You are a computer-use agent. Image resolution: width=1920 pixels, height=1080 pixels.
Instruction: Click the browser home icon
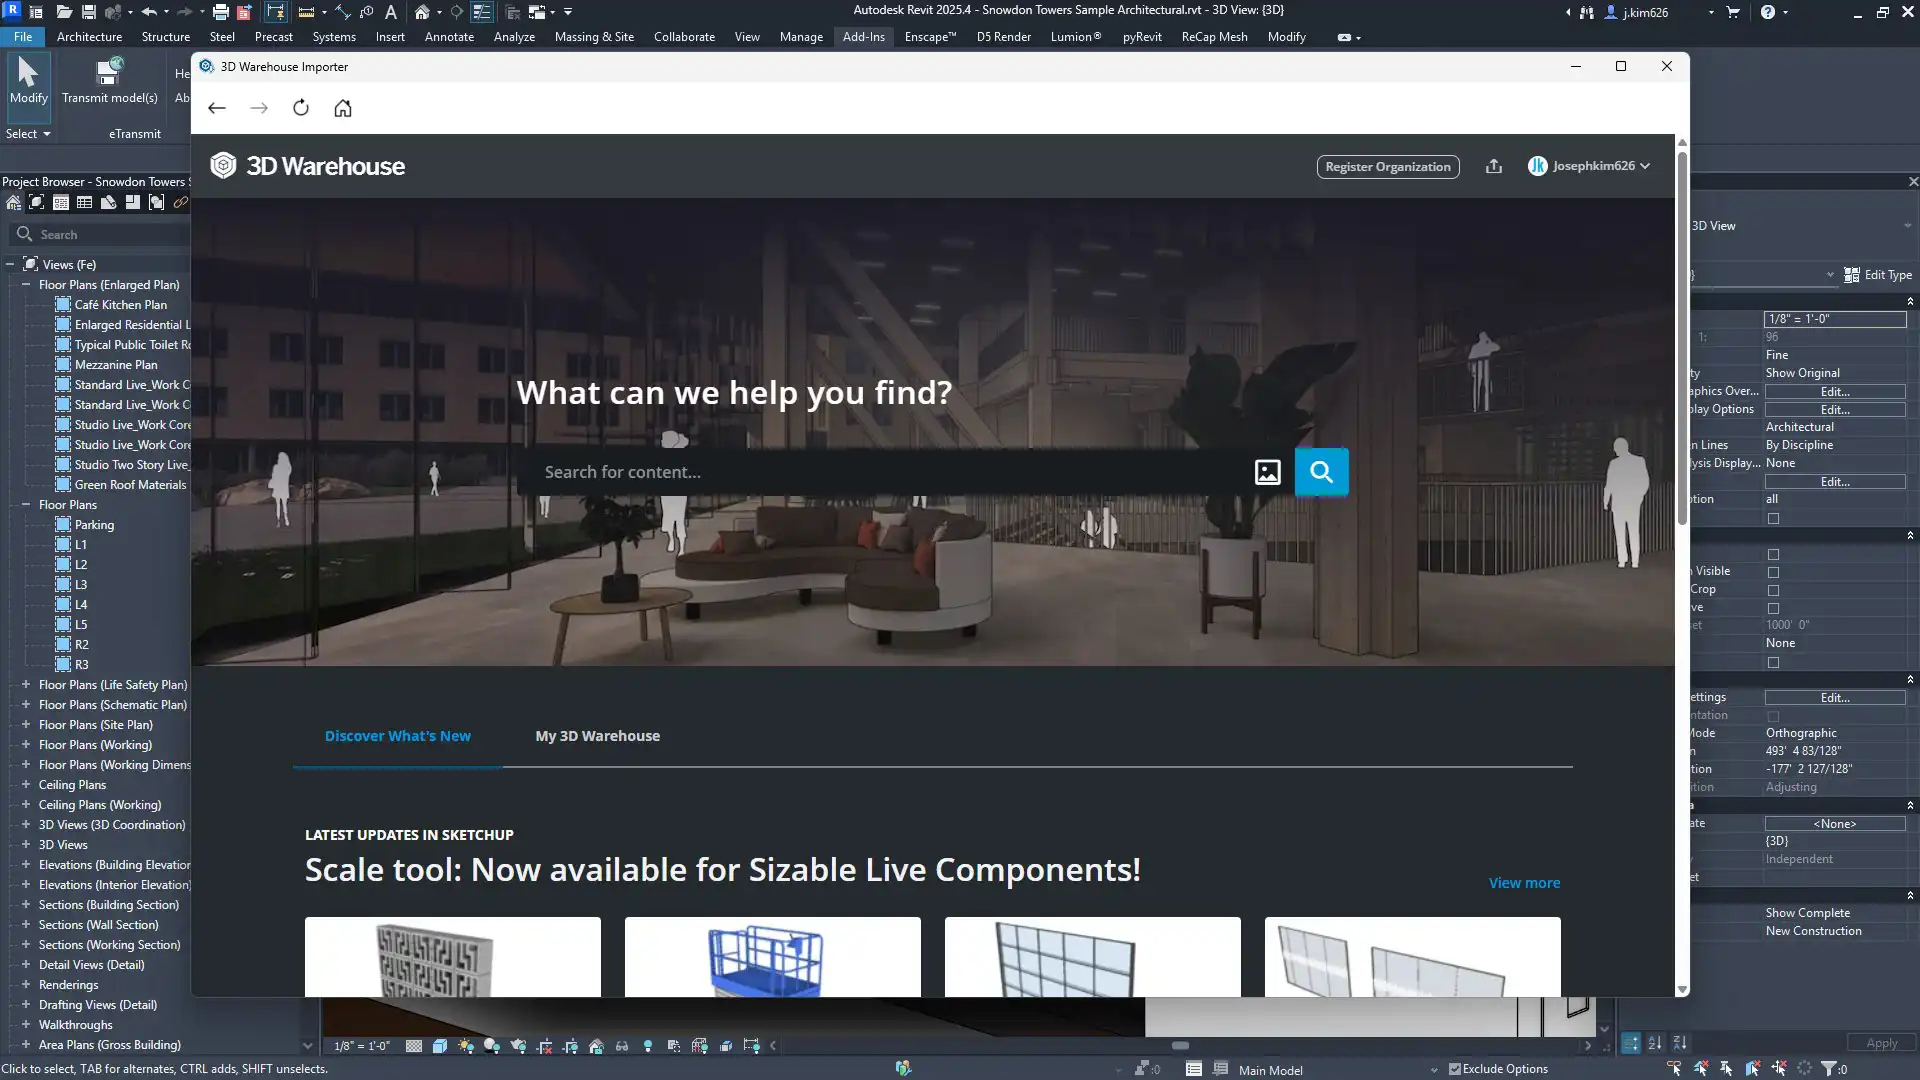(343, 108)
